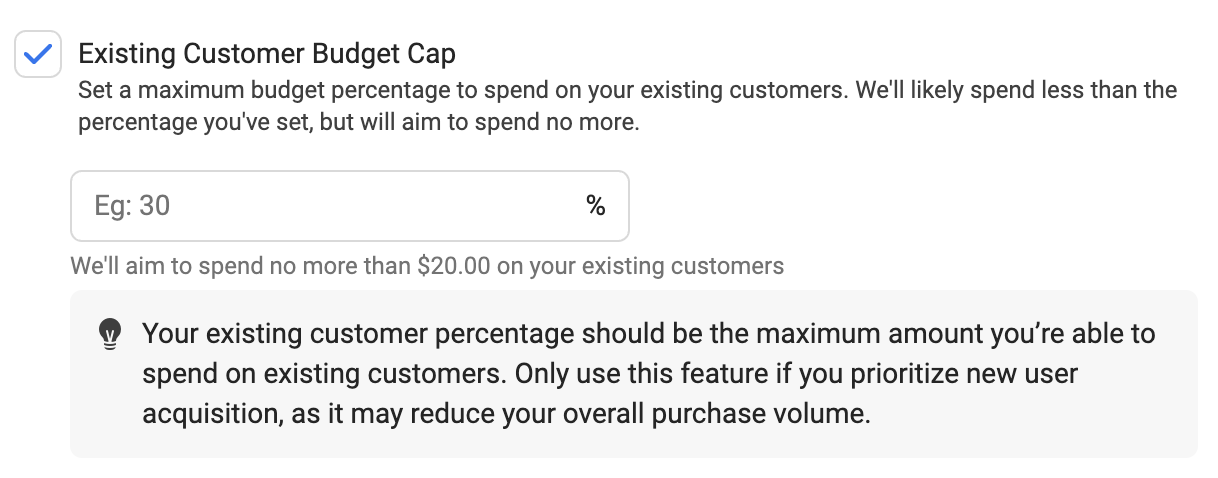Image resolution: width=1218 pixels, height=478 pixels.
Task: Click the blue checkmark in the checkbox
Action: [38, 54]
